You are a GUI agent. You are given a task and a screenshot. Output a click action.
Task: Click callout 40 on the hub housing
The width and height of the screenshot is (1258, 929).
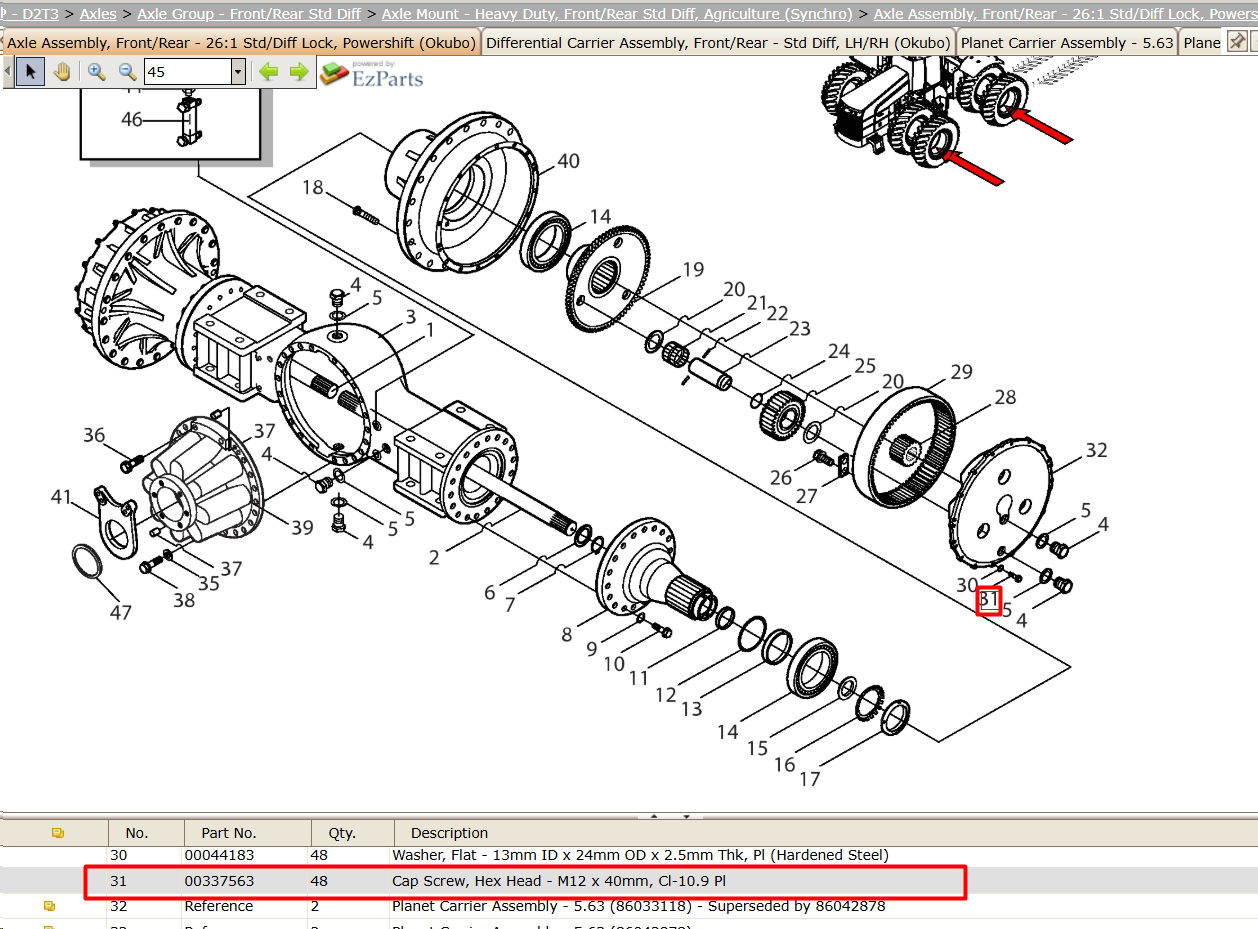click(568, 161)
